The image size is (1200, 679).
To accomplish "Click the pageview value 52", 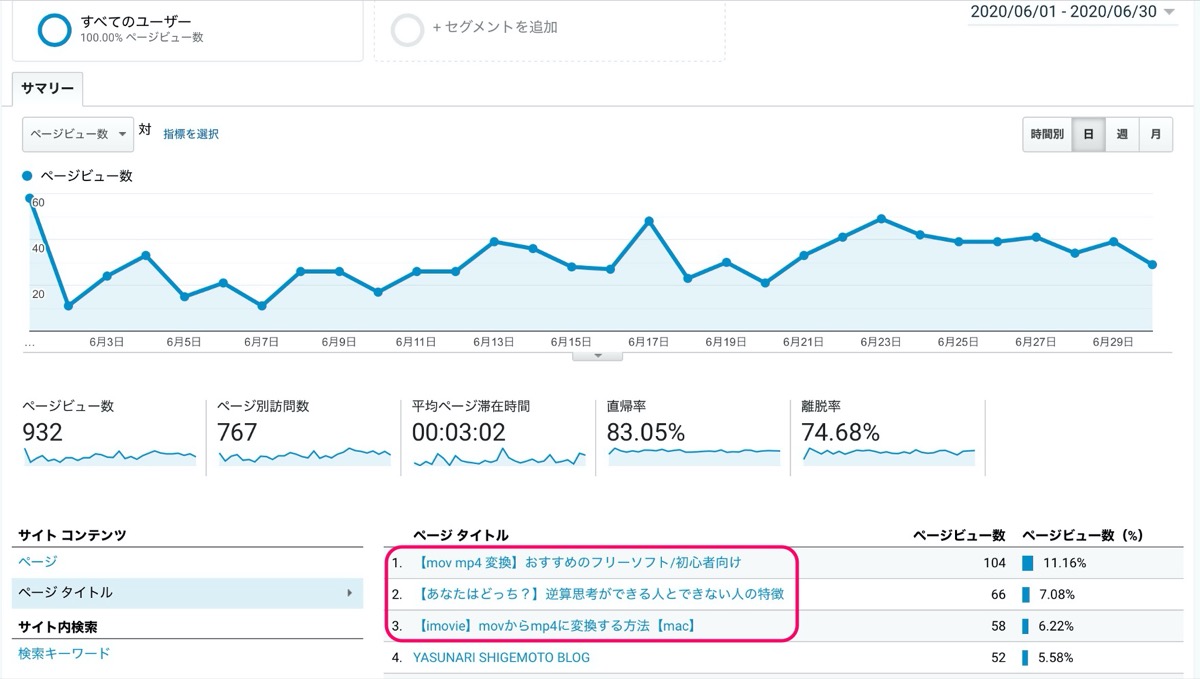I will (x=998, y=658).
